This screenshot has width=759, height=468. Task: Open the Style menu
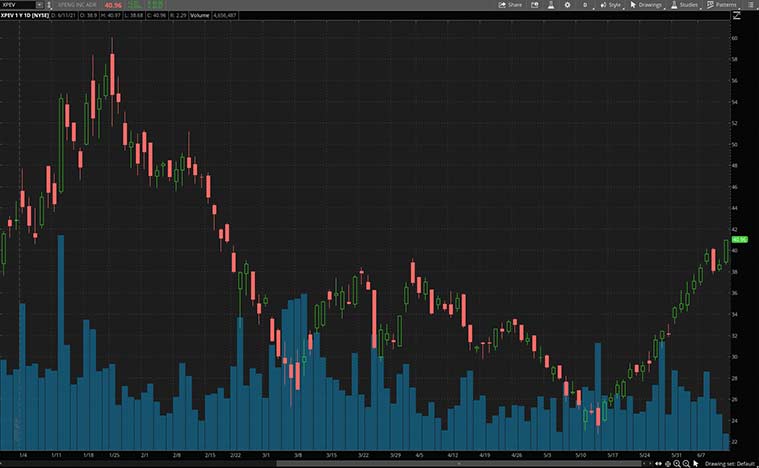coord(610,5)
